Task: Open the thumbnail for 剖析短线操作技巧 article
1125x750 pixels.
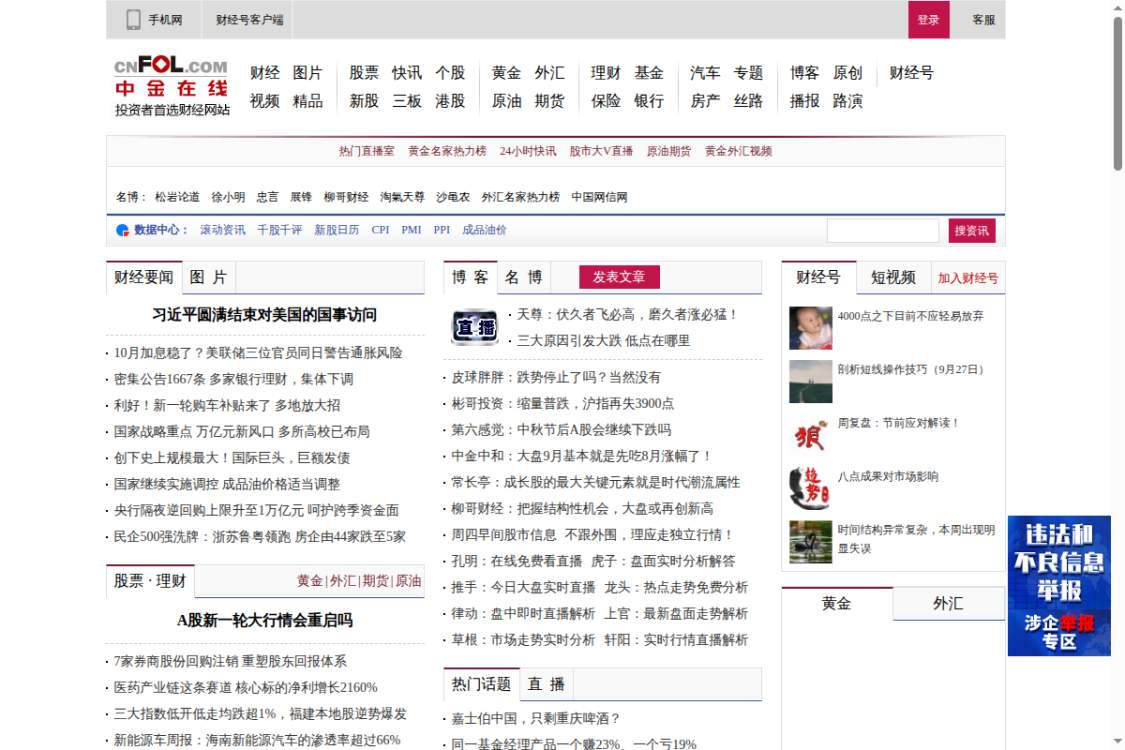Action: click(x=811, y=382)
